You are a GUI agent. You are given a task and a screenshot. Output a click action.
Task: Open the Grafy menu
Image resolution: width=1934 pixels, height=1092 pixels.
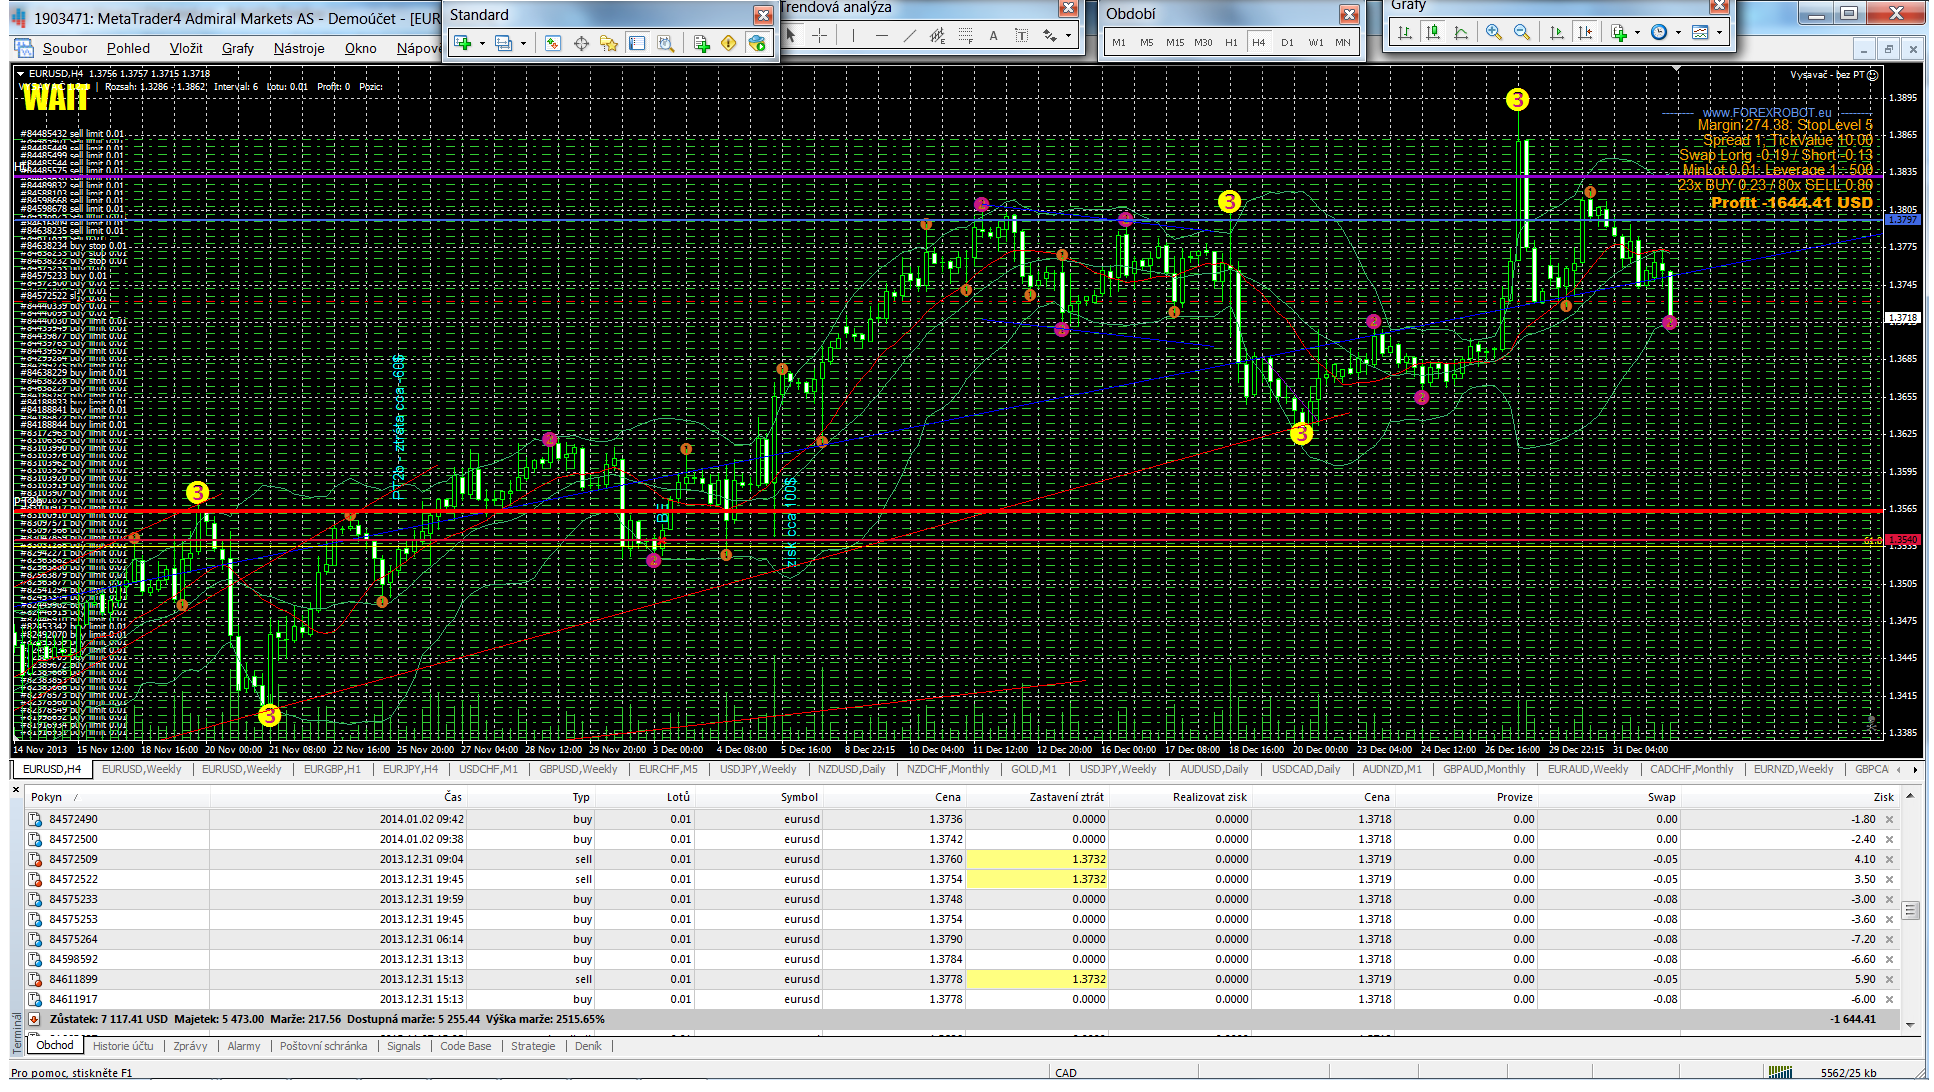pyautogui.click(x=237, y=48)
